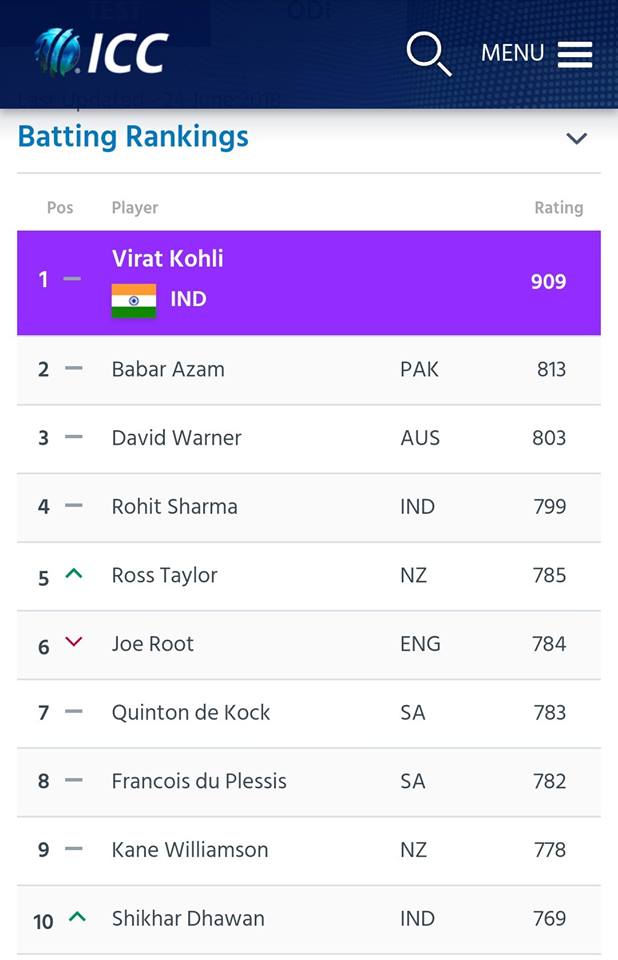Screen dimensions: 618x960
Task: Click the red down arrow beside Joe Root
Action: point(72,644)
